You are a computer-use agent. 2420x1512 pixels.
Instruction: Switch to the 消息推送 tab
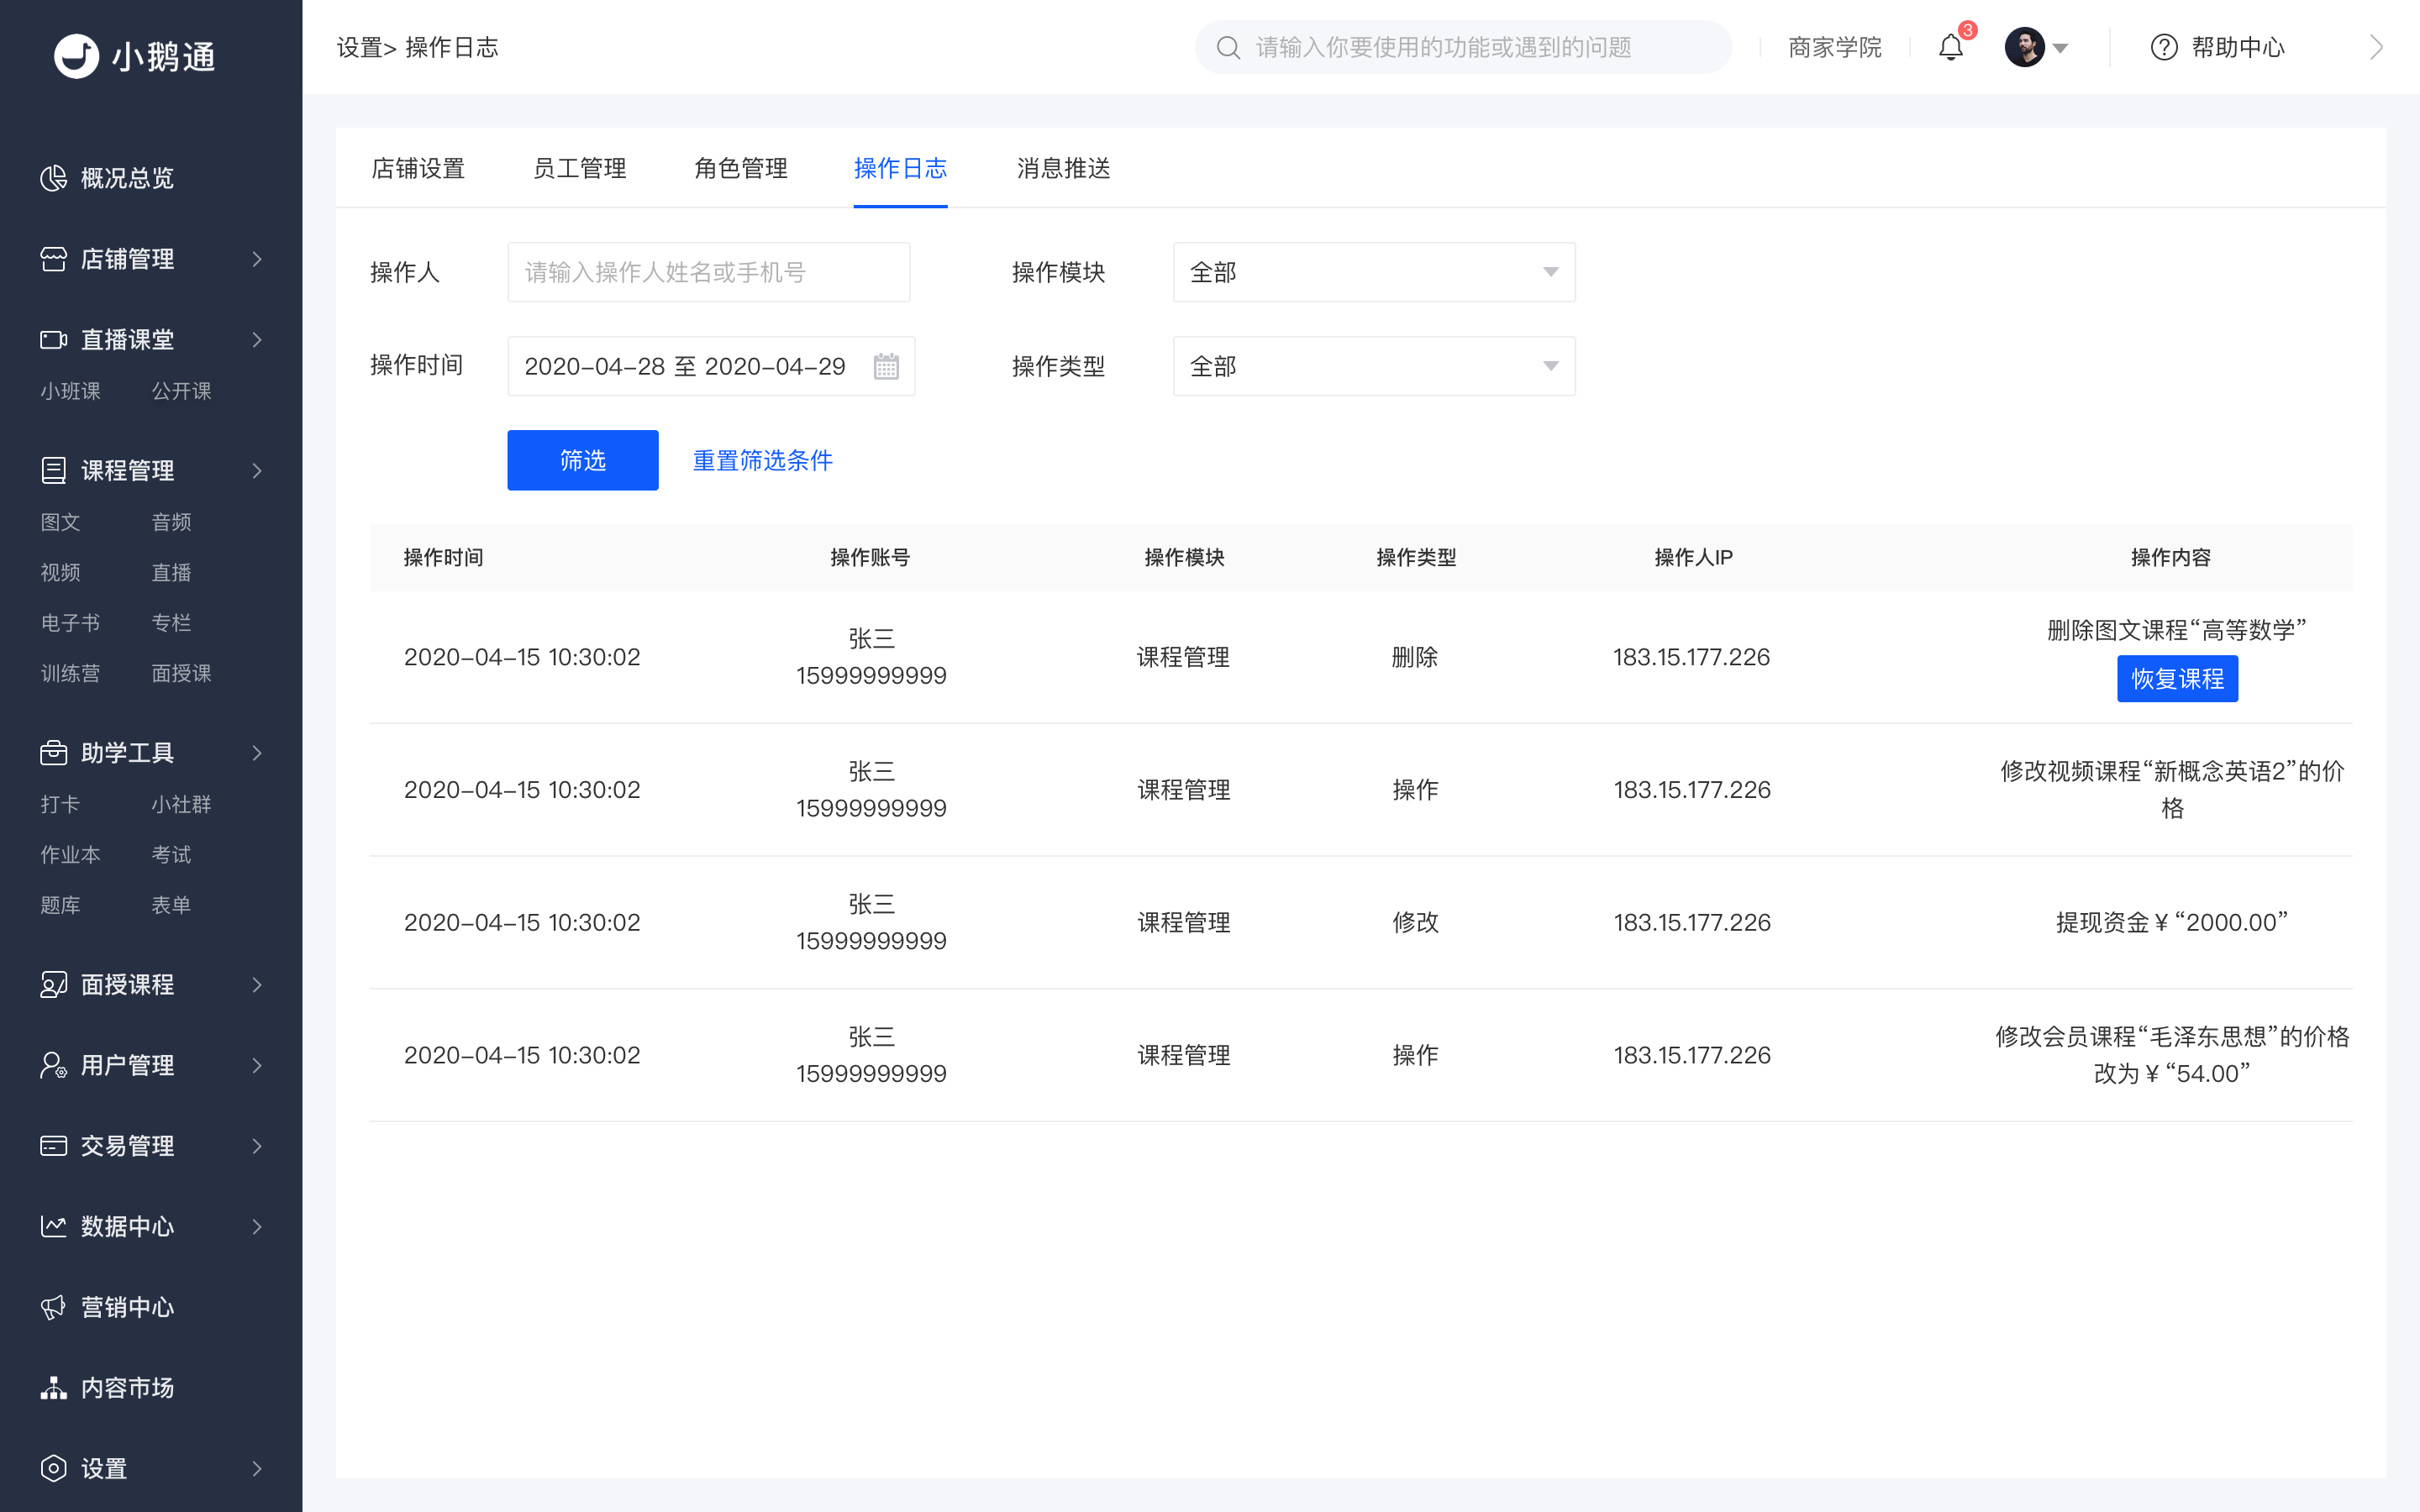click(x=1063, y=168)
